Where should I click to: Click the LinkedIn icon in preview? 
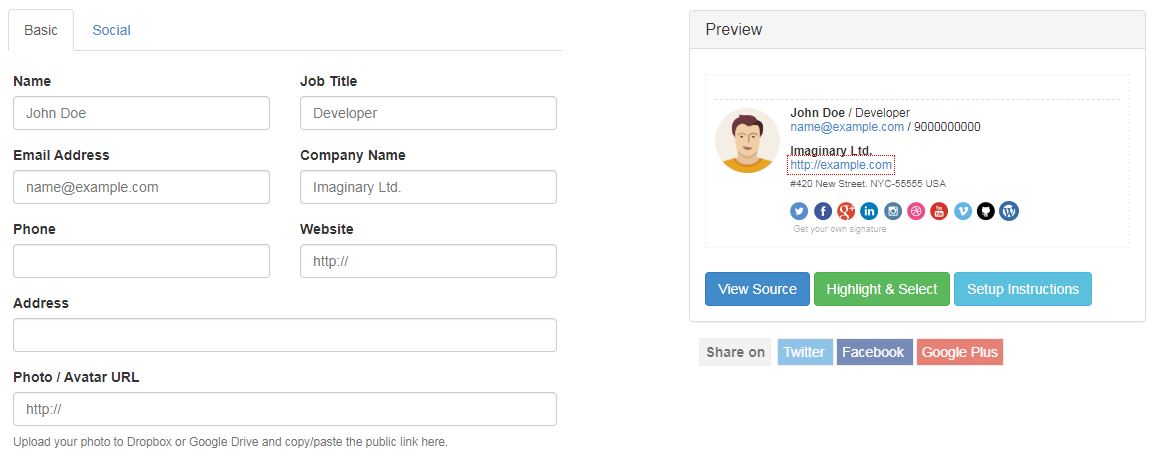[x=869, y=211]
